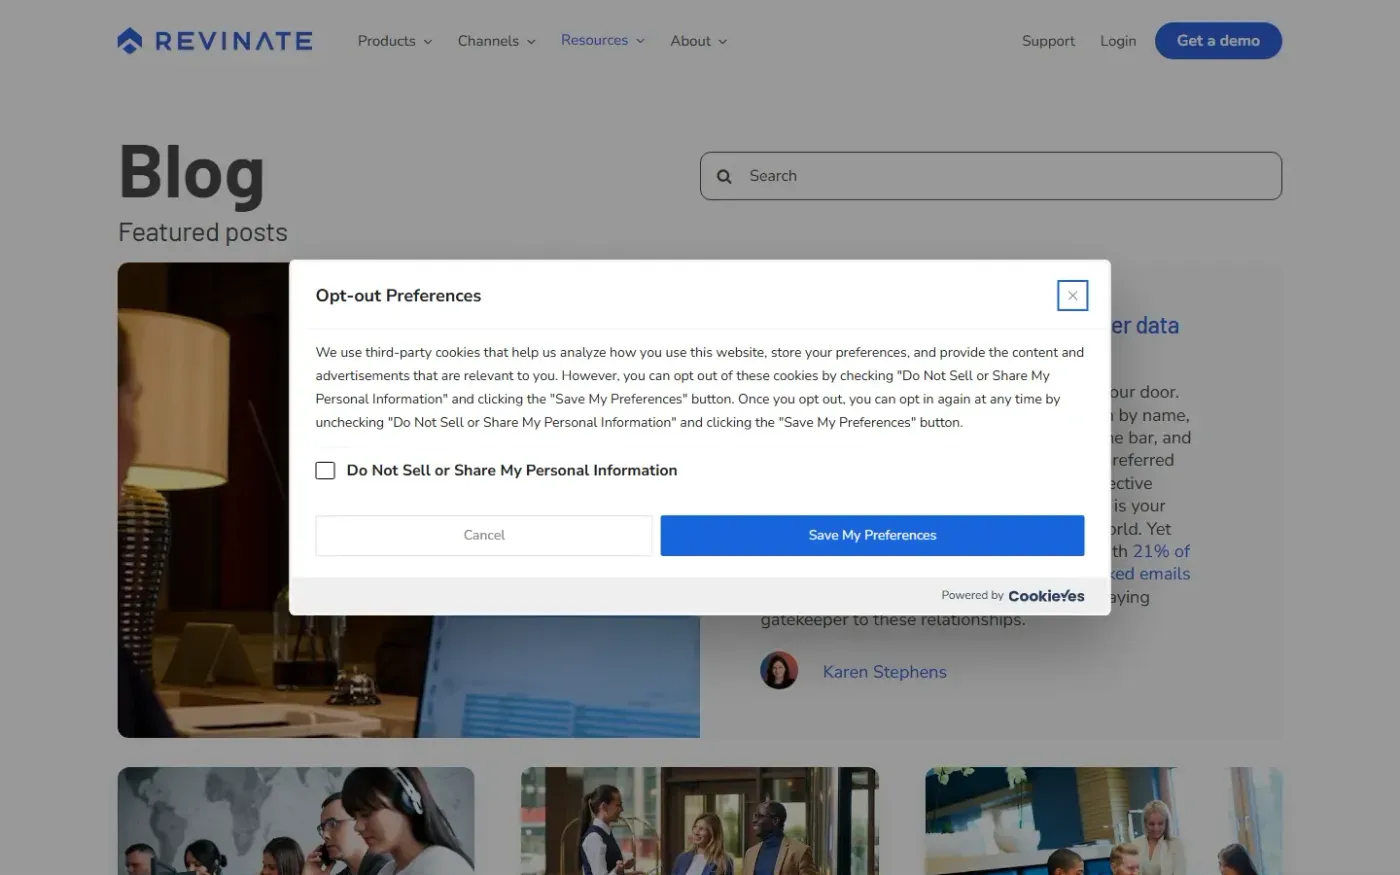The height and width of the screenshot is (875, 1400).
Task: Open Karen Stephens author link
Action: tap(884, 672)
